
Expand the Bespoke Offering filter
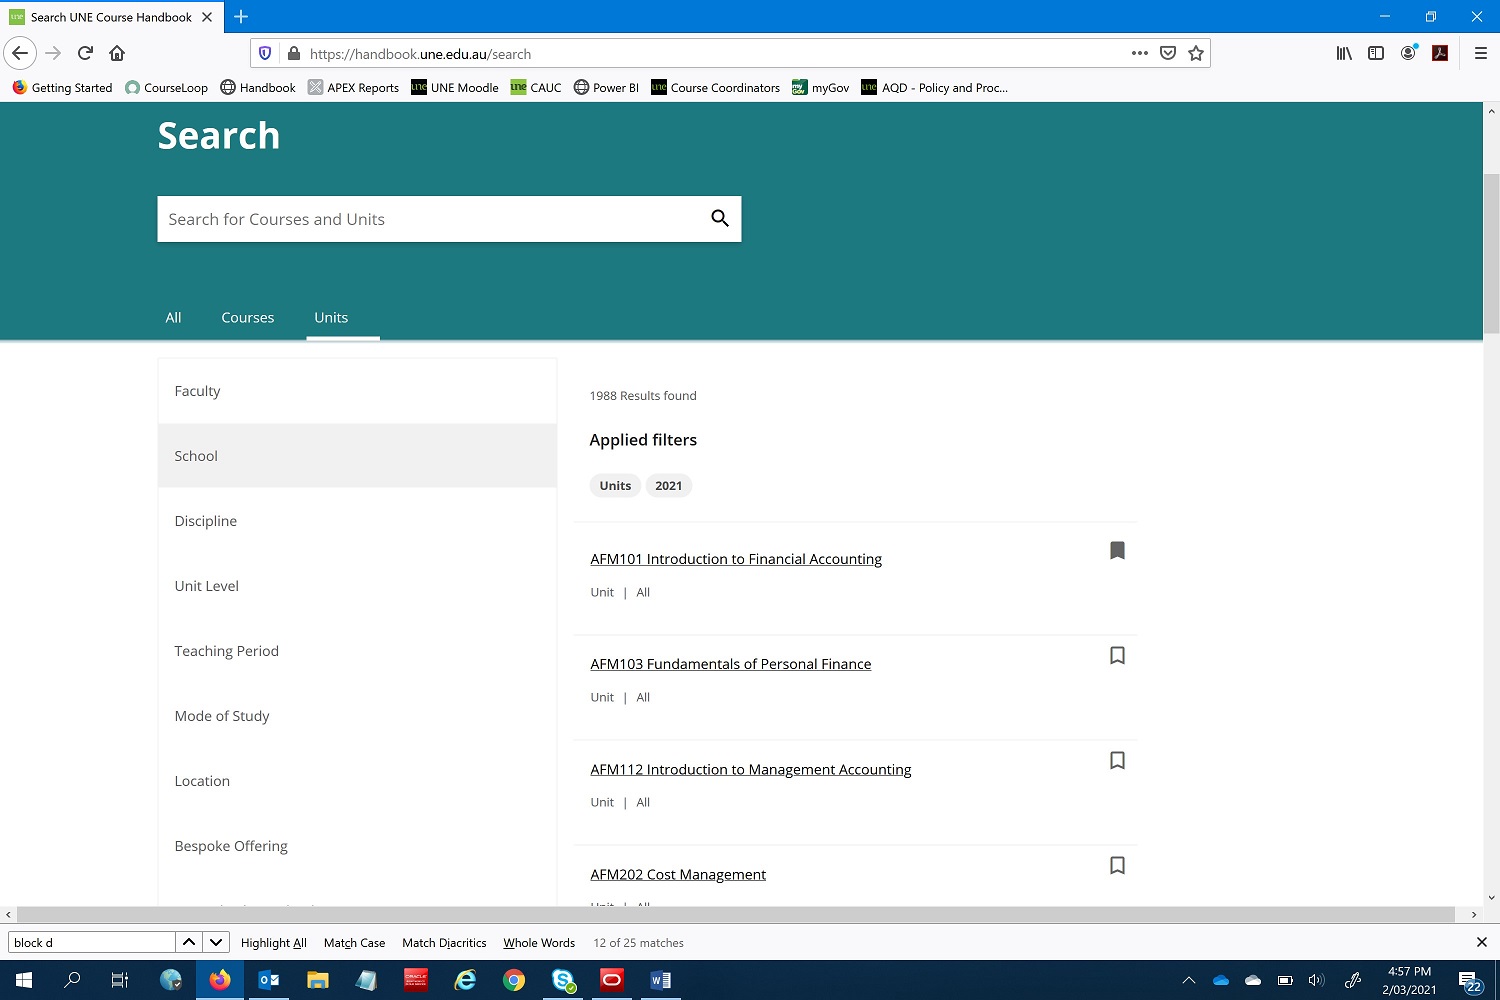(x=357, y=846)
